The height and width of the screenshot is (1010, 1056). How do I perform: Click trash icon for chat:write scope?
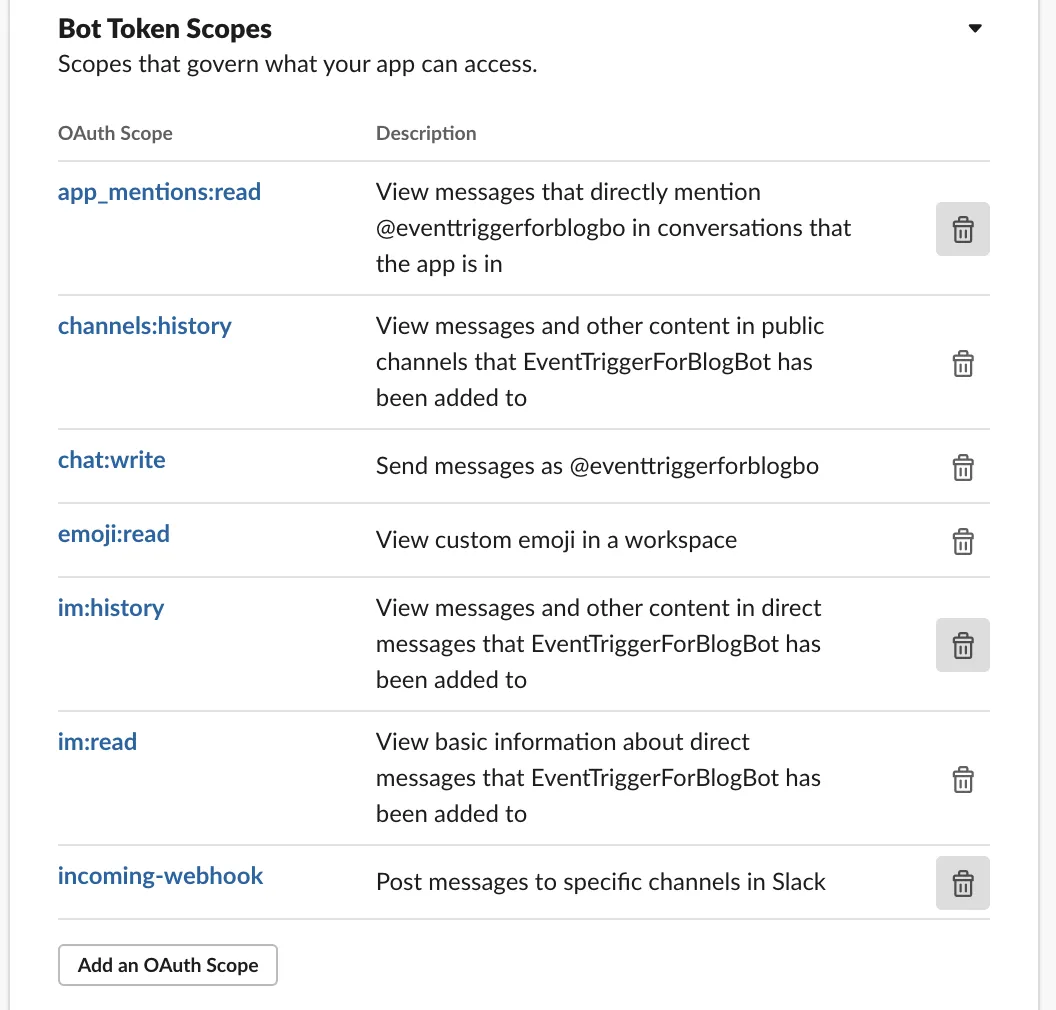(x=962, y=467)
